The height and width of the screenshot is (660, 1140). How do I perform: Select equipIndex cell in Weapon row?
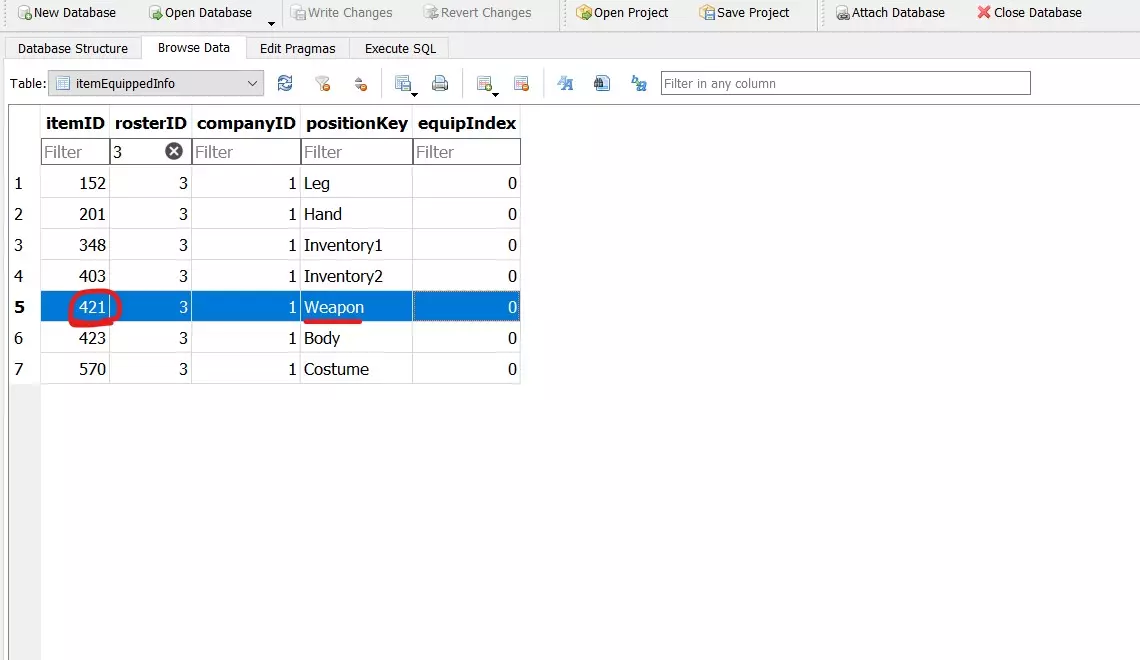point(467,307)
